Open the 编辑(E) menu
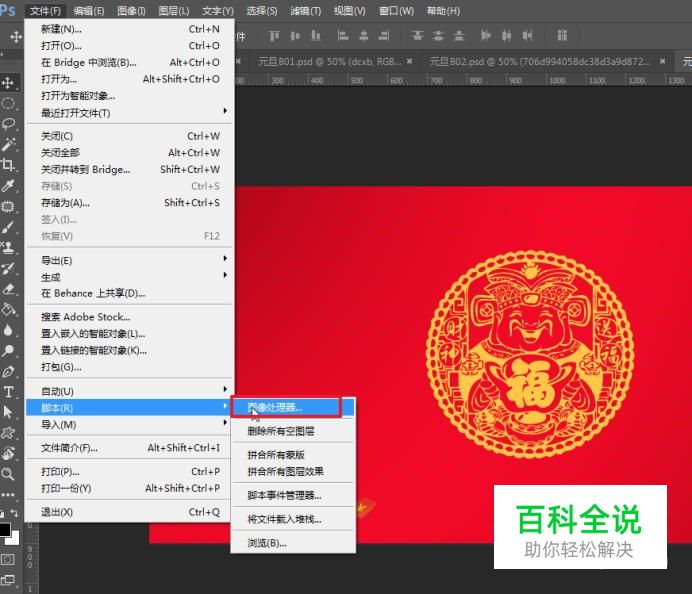Viewport: 692px width, 594px height. 89,11
